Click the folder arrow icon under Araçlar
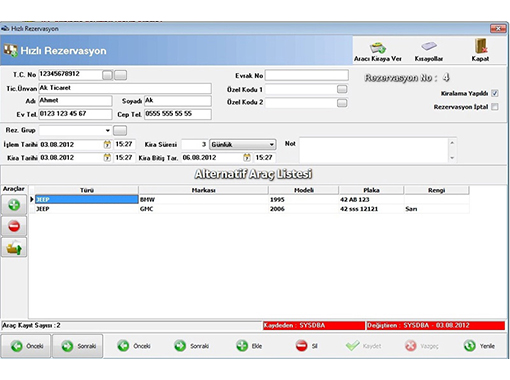Screen dimensions: 510x380 coord(14,248)
